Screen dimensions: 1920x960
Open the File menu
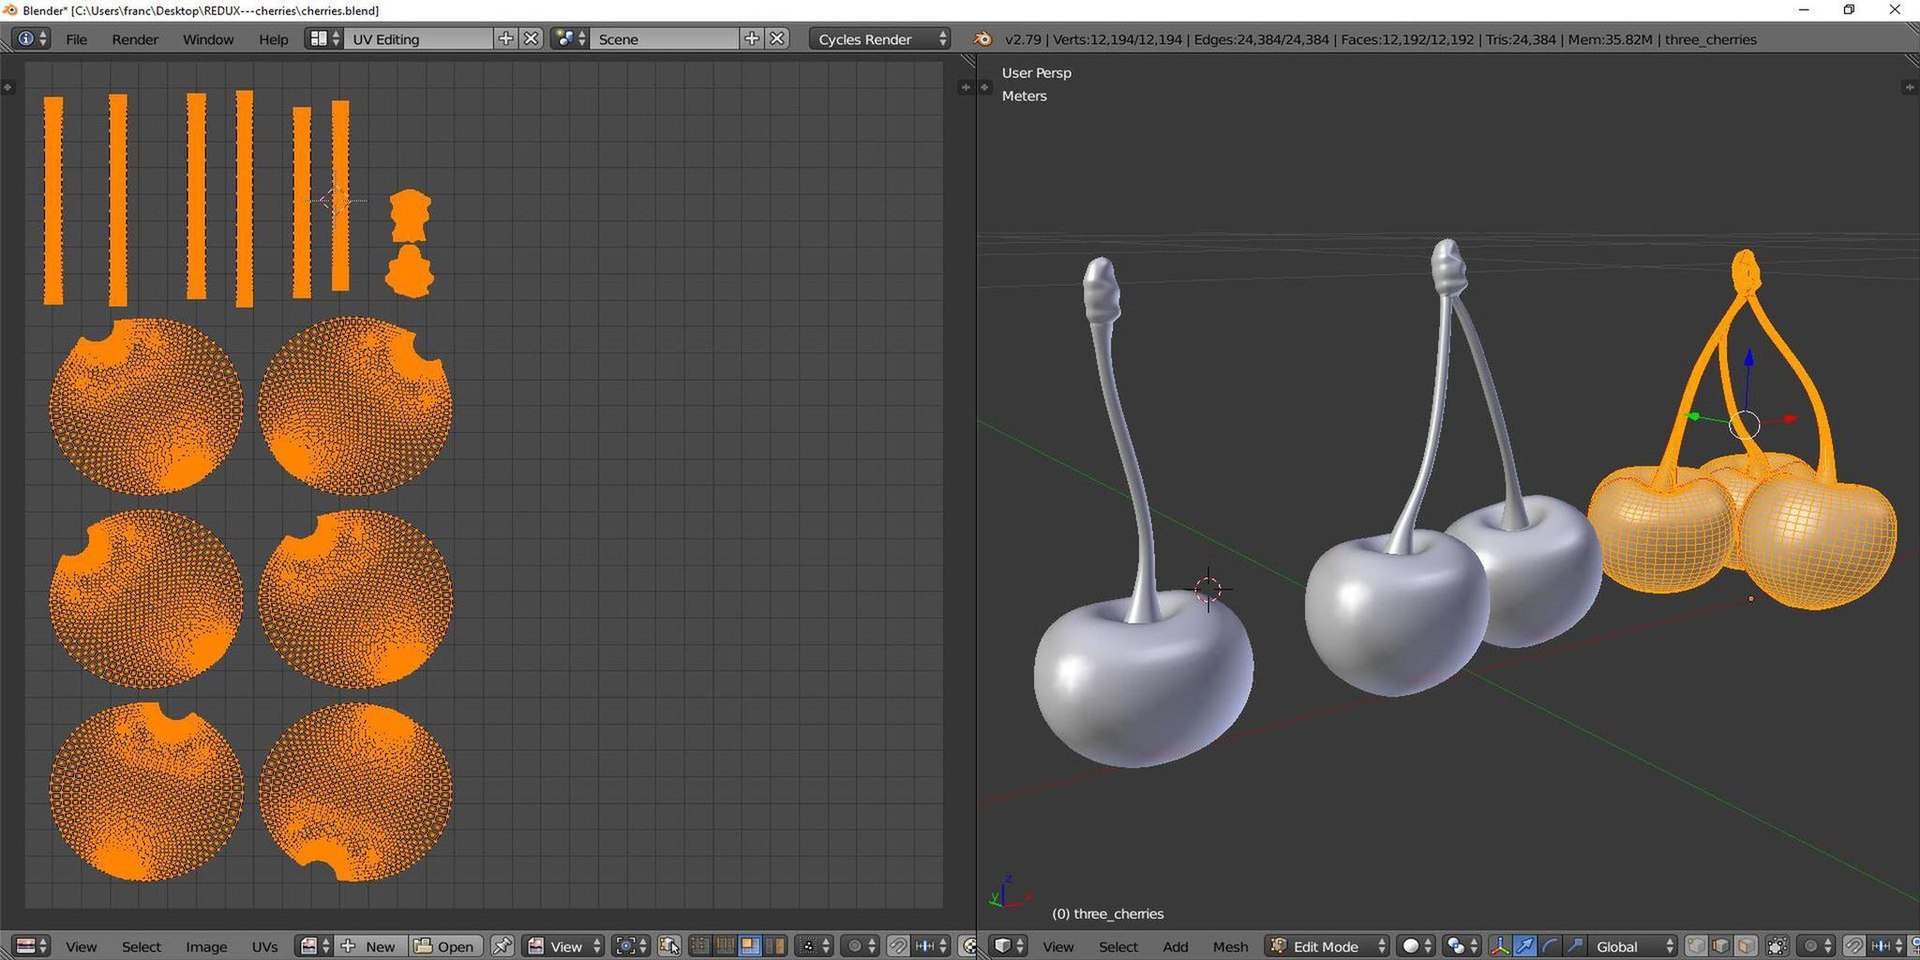(76, 39)
